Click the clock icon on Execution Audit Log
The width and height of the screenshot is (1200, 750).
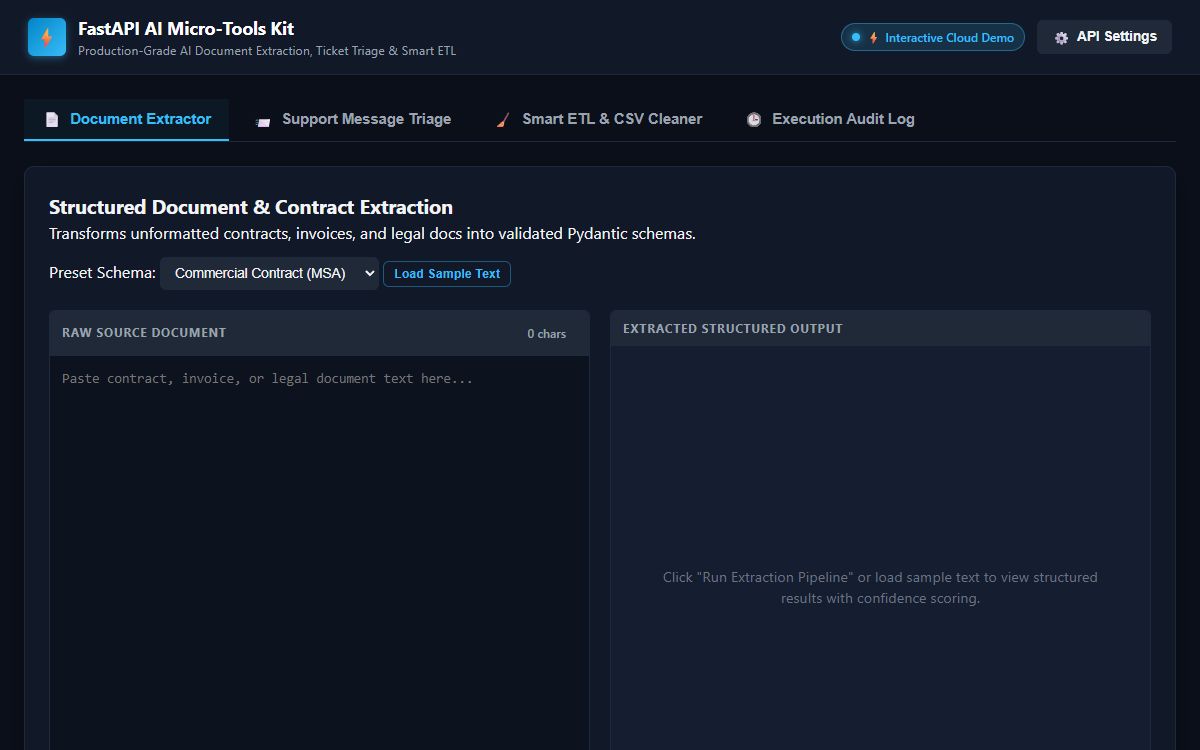[754, 119]
